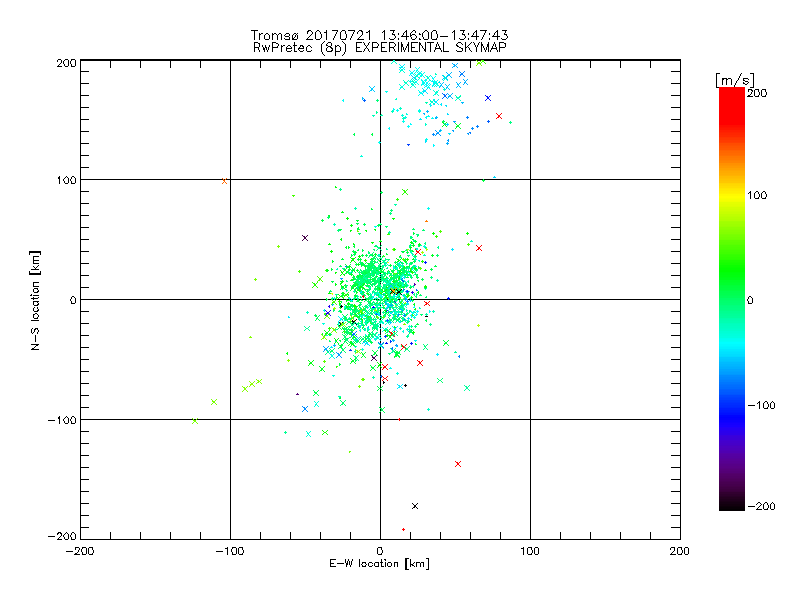Click E-W axis tick label '100'
The height and width of the screenshot is (600, 800).
point(530,552)
